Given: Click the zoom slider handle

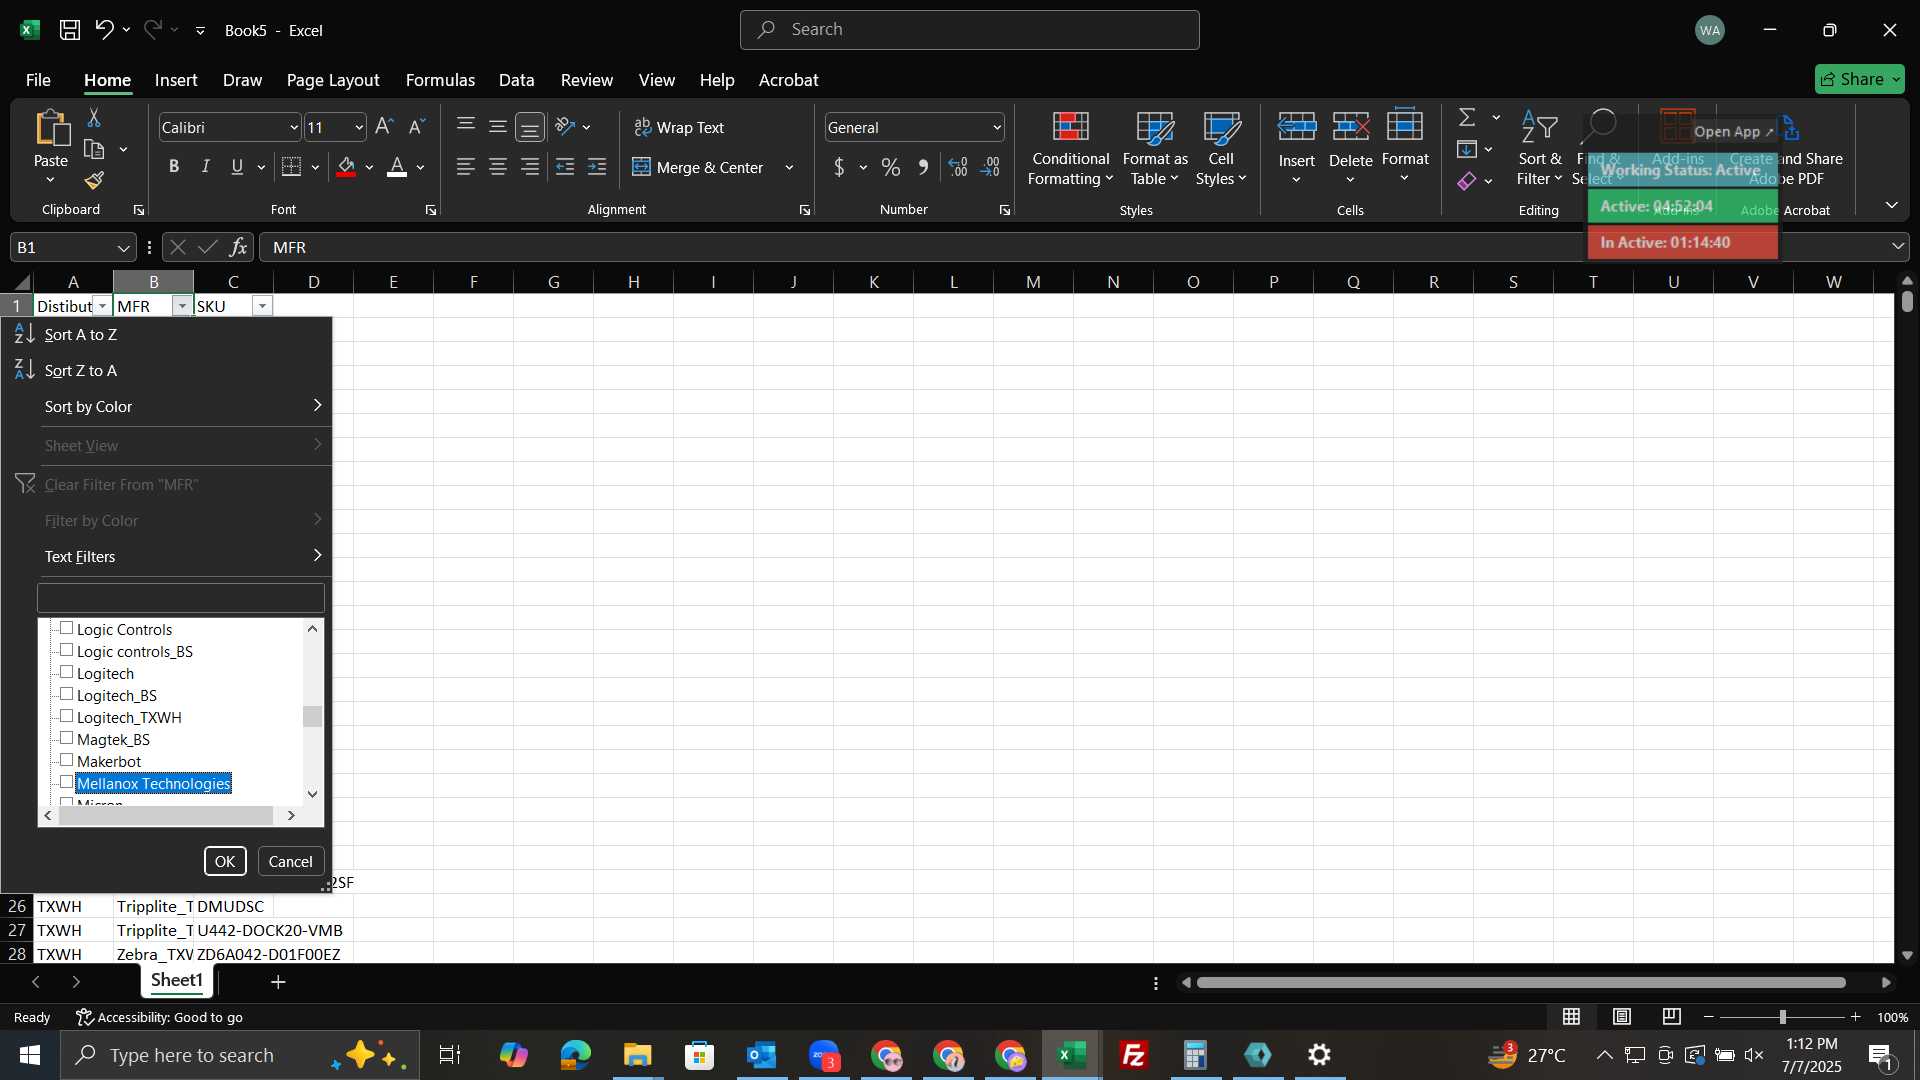Looking at the screenshot, I should click(1782, 1017).
